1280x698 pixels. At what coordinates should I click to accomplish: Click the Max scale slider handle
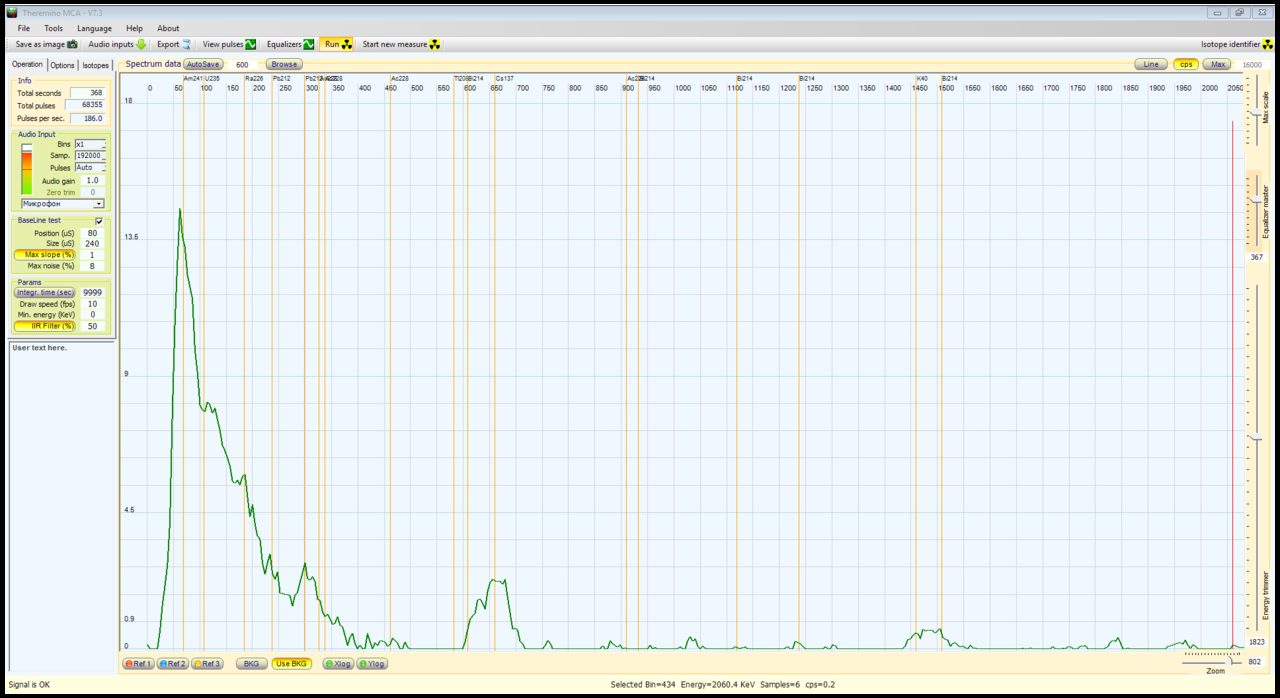[1256, 113]
